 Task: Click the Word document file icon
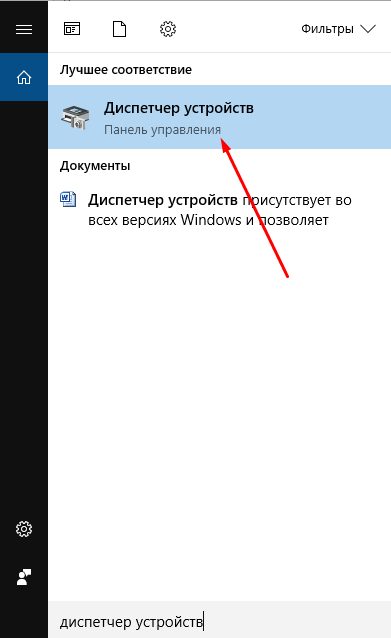point(68,199)
